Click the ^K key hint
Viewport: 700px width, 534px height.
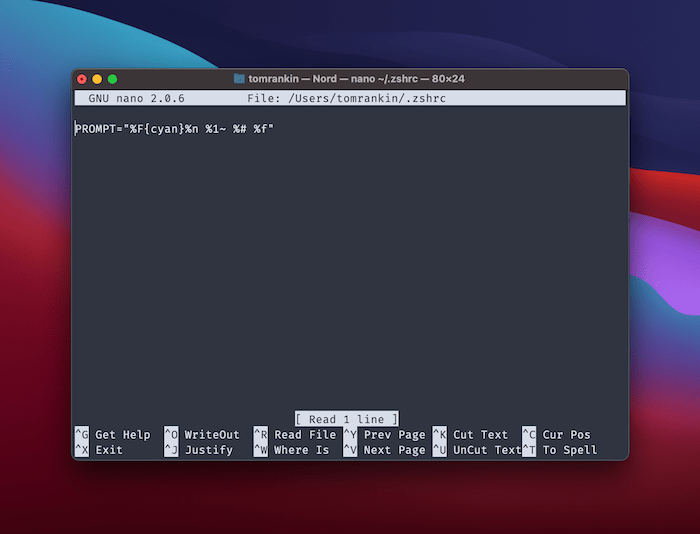click(440, 434)
